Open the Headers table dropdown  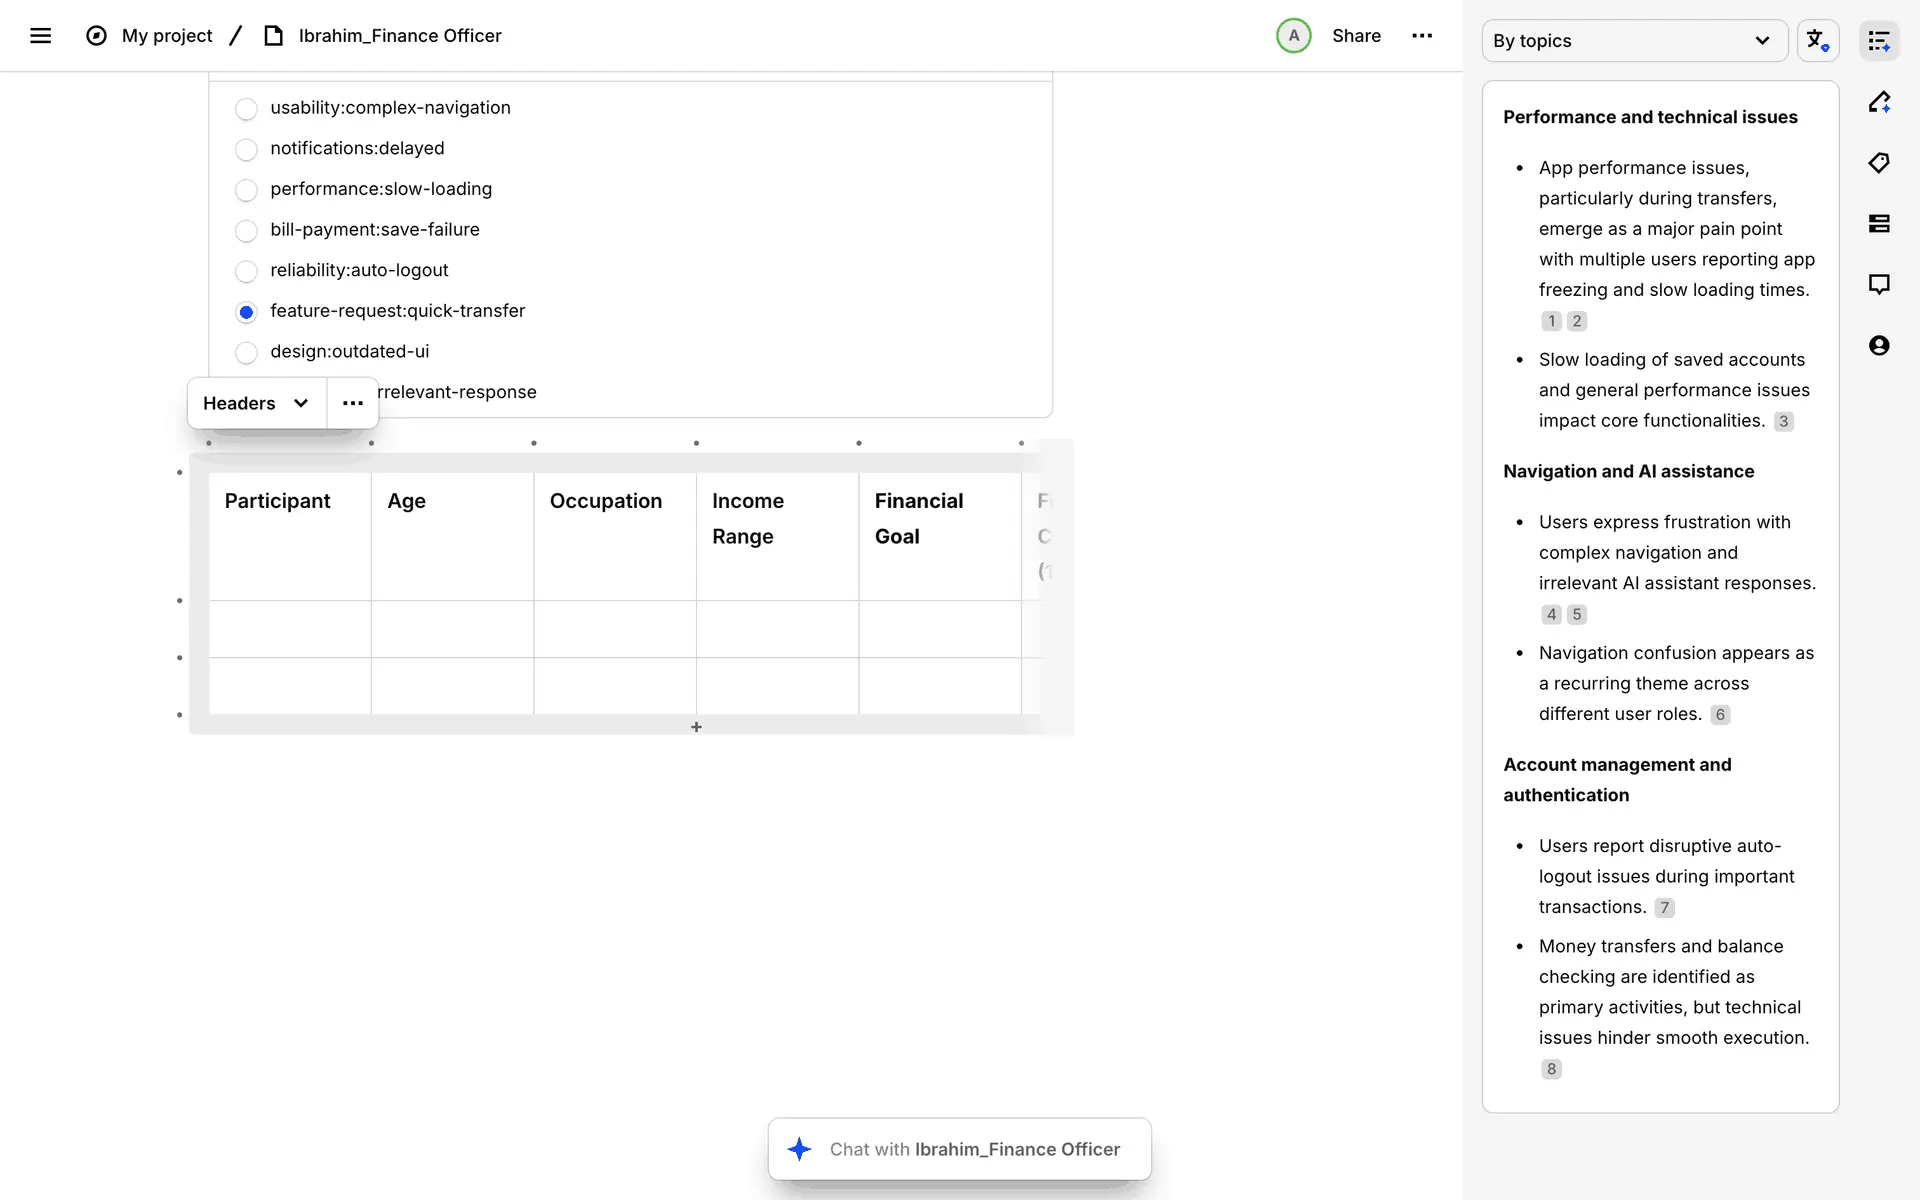[x=256, y=403]
